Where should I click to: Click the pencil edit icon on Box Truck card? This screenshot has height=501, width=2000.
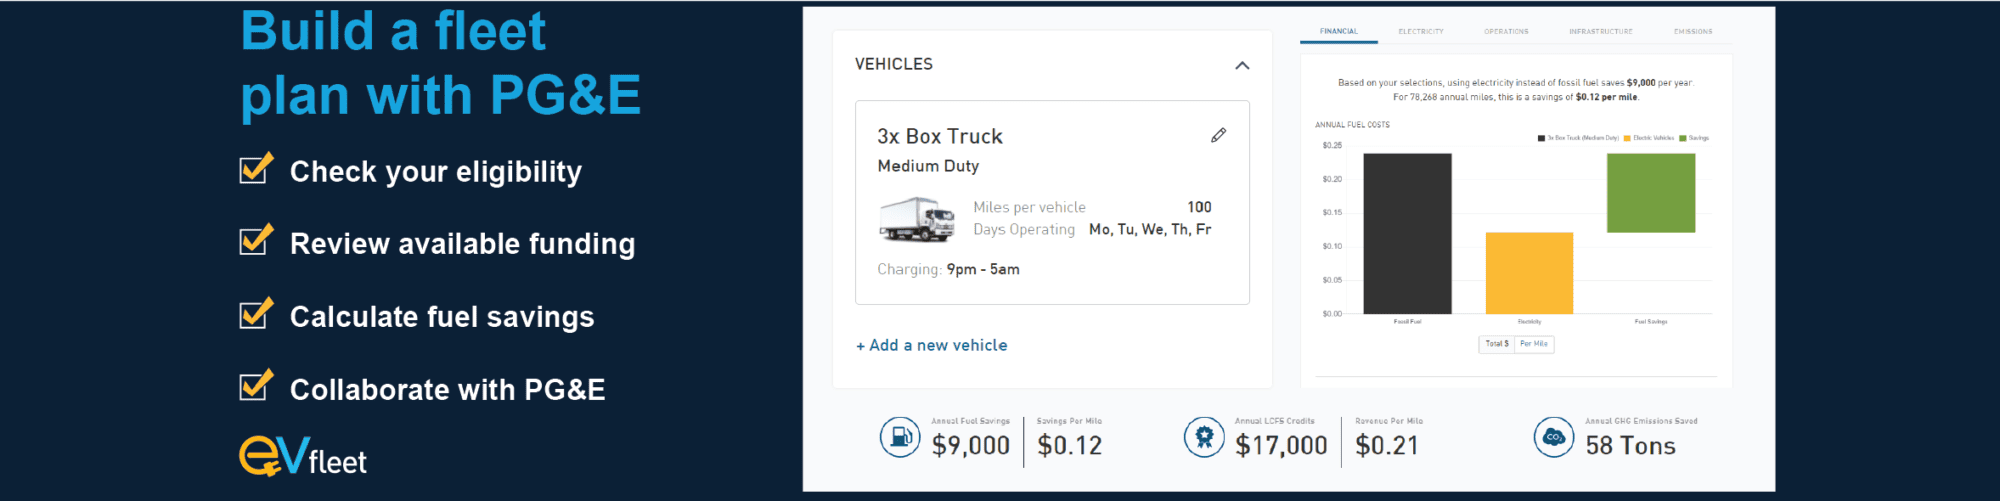coord(1218,135)
